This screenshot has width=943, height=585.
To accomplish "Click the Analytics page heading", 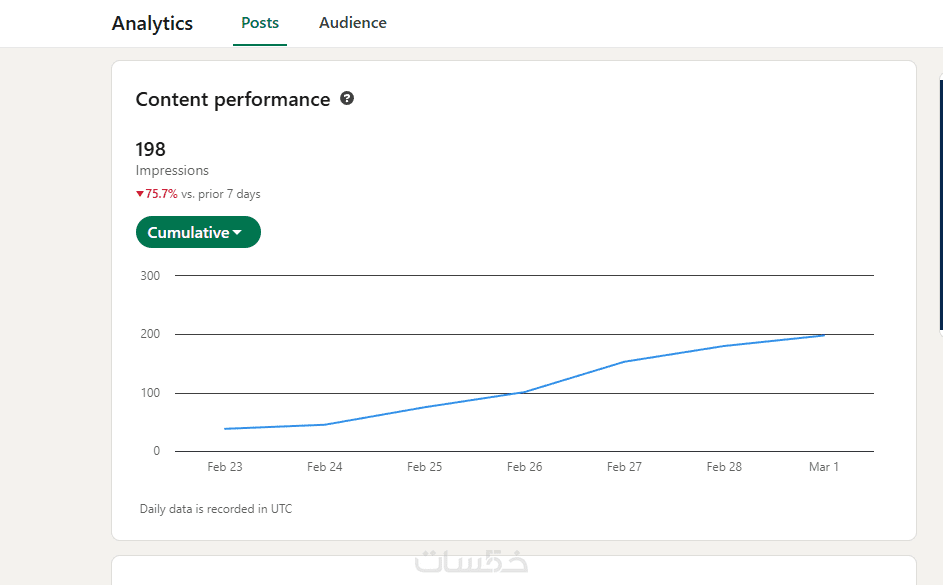I will pyautogui.click(x=152, y=24).
